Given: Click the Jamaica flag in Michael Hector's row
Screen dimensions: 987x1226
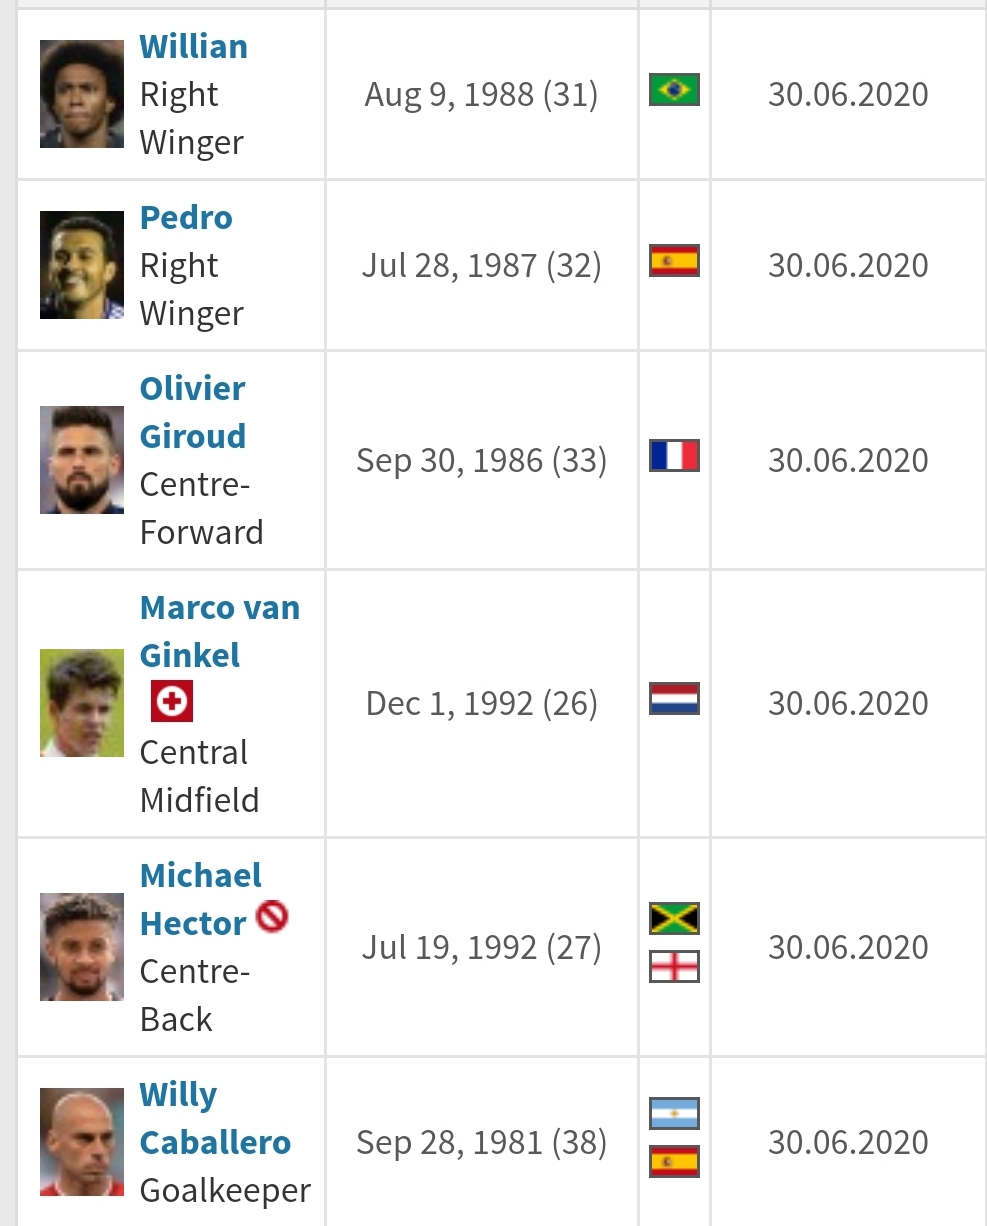Looking at the screenshot, I should coord(674,918).
